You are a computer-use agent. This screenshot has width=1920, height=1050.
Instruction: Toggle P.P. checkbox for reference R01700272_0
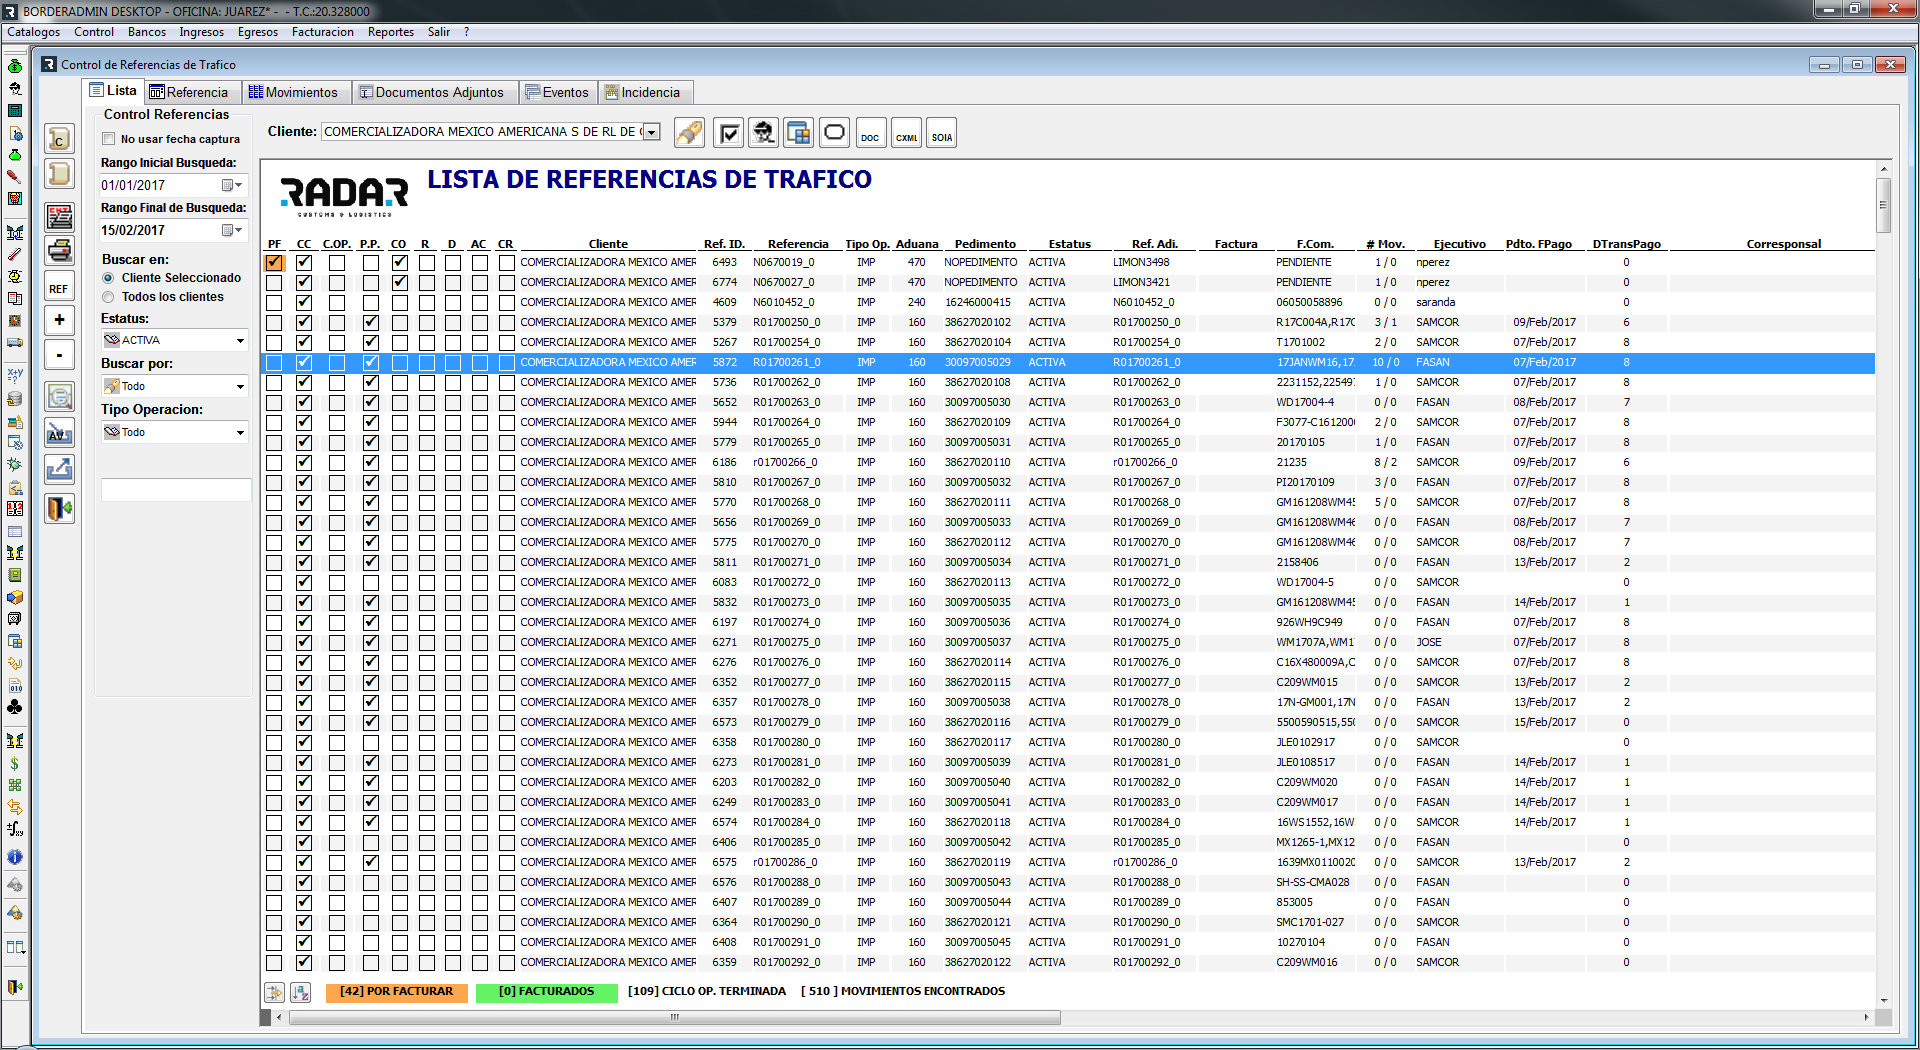pyautogui.click(x=371, y=582)
